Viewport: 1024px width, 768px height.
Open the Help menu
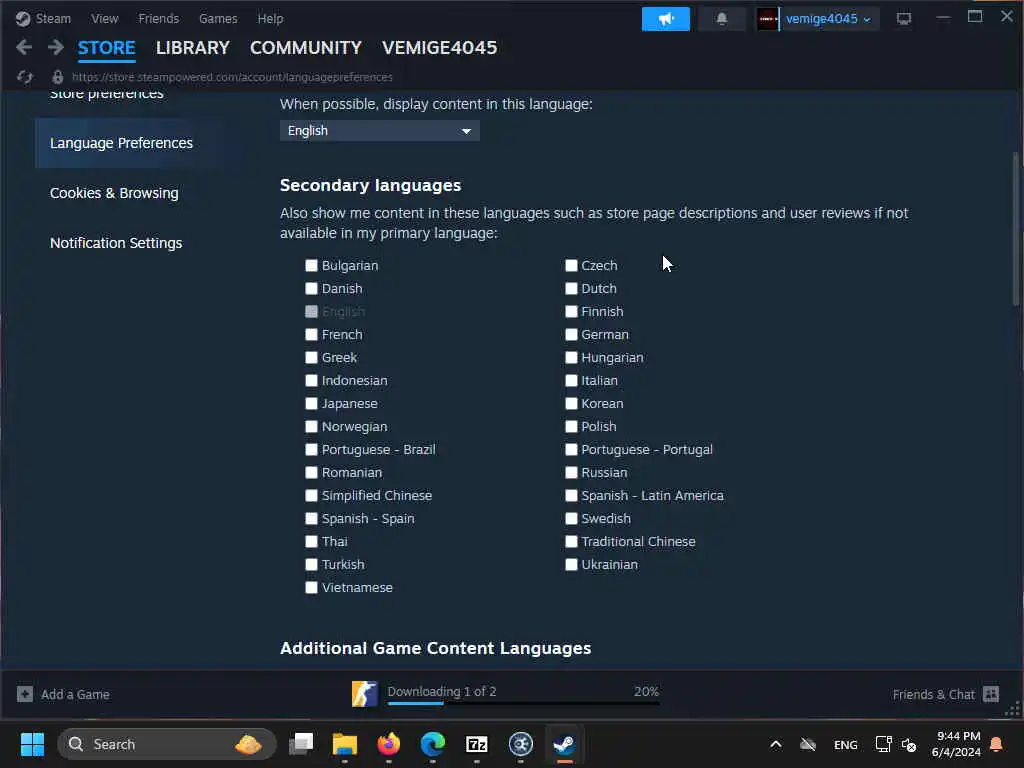point(270,19)
